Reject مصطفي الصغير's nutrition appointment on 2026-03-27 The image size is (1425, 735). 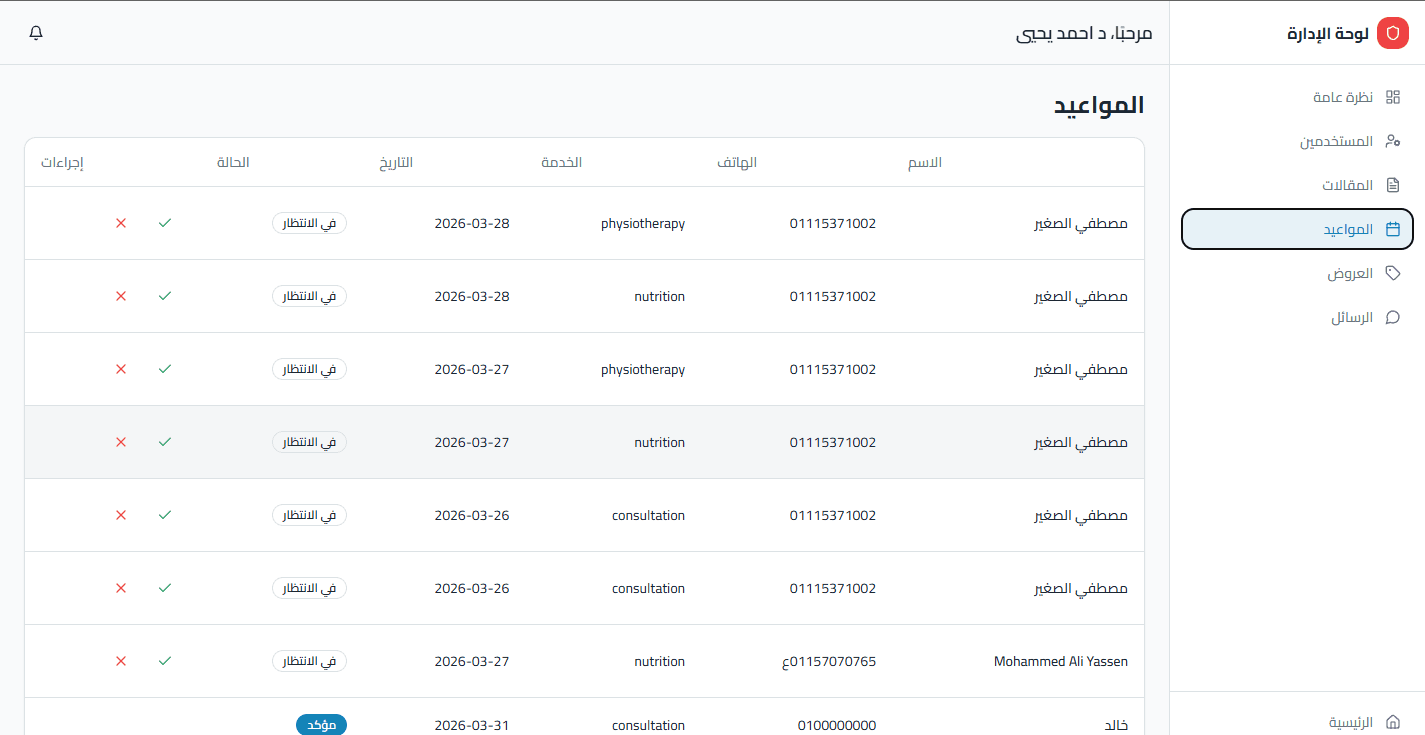point(121,442)
